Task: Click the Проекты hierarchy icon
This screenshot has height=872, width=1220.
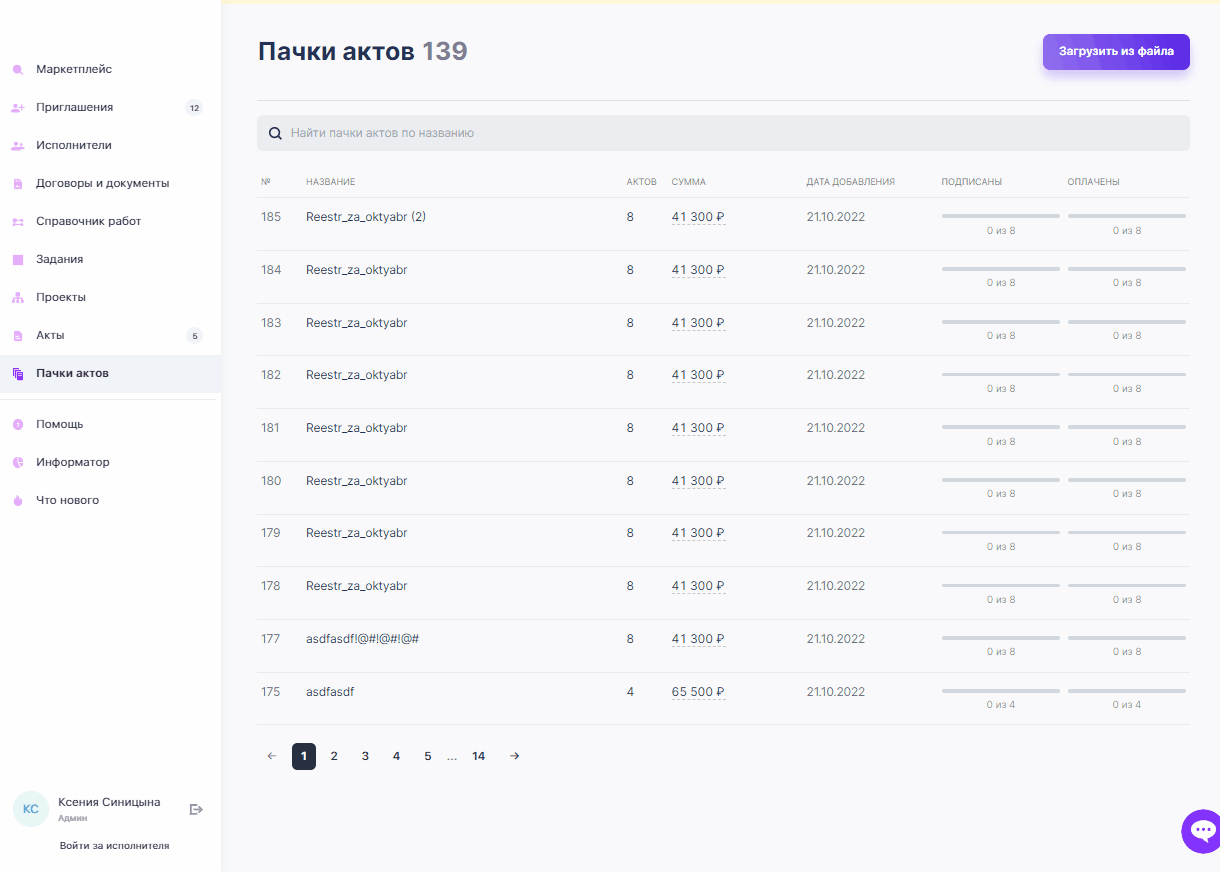Action: coord(17,298)
